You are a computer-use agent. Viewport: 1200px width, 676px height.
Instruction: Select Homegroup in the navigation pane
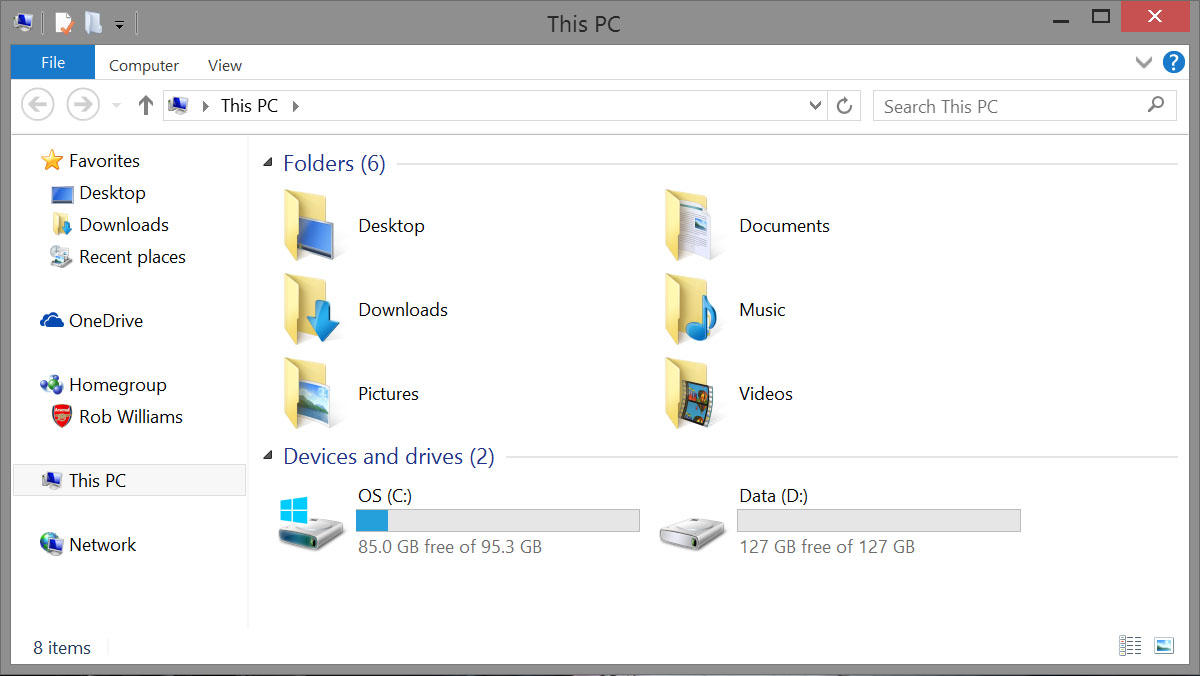click(118, 385)
